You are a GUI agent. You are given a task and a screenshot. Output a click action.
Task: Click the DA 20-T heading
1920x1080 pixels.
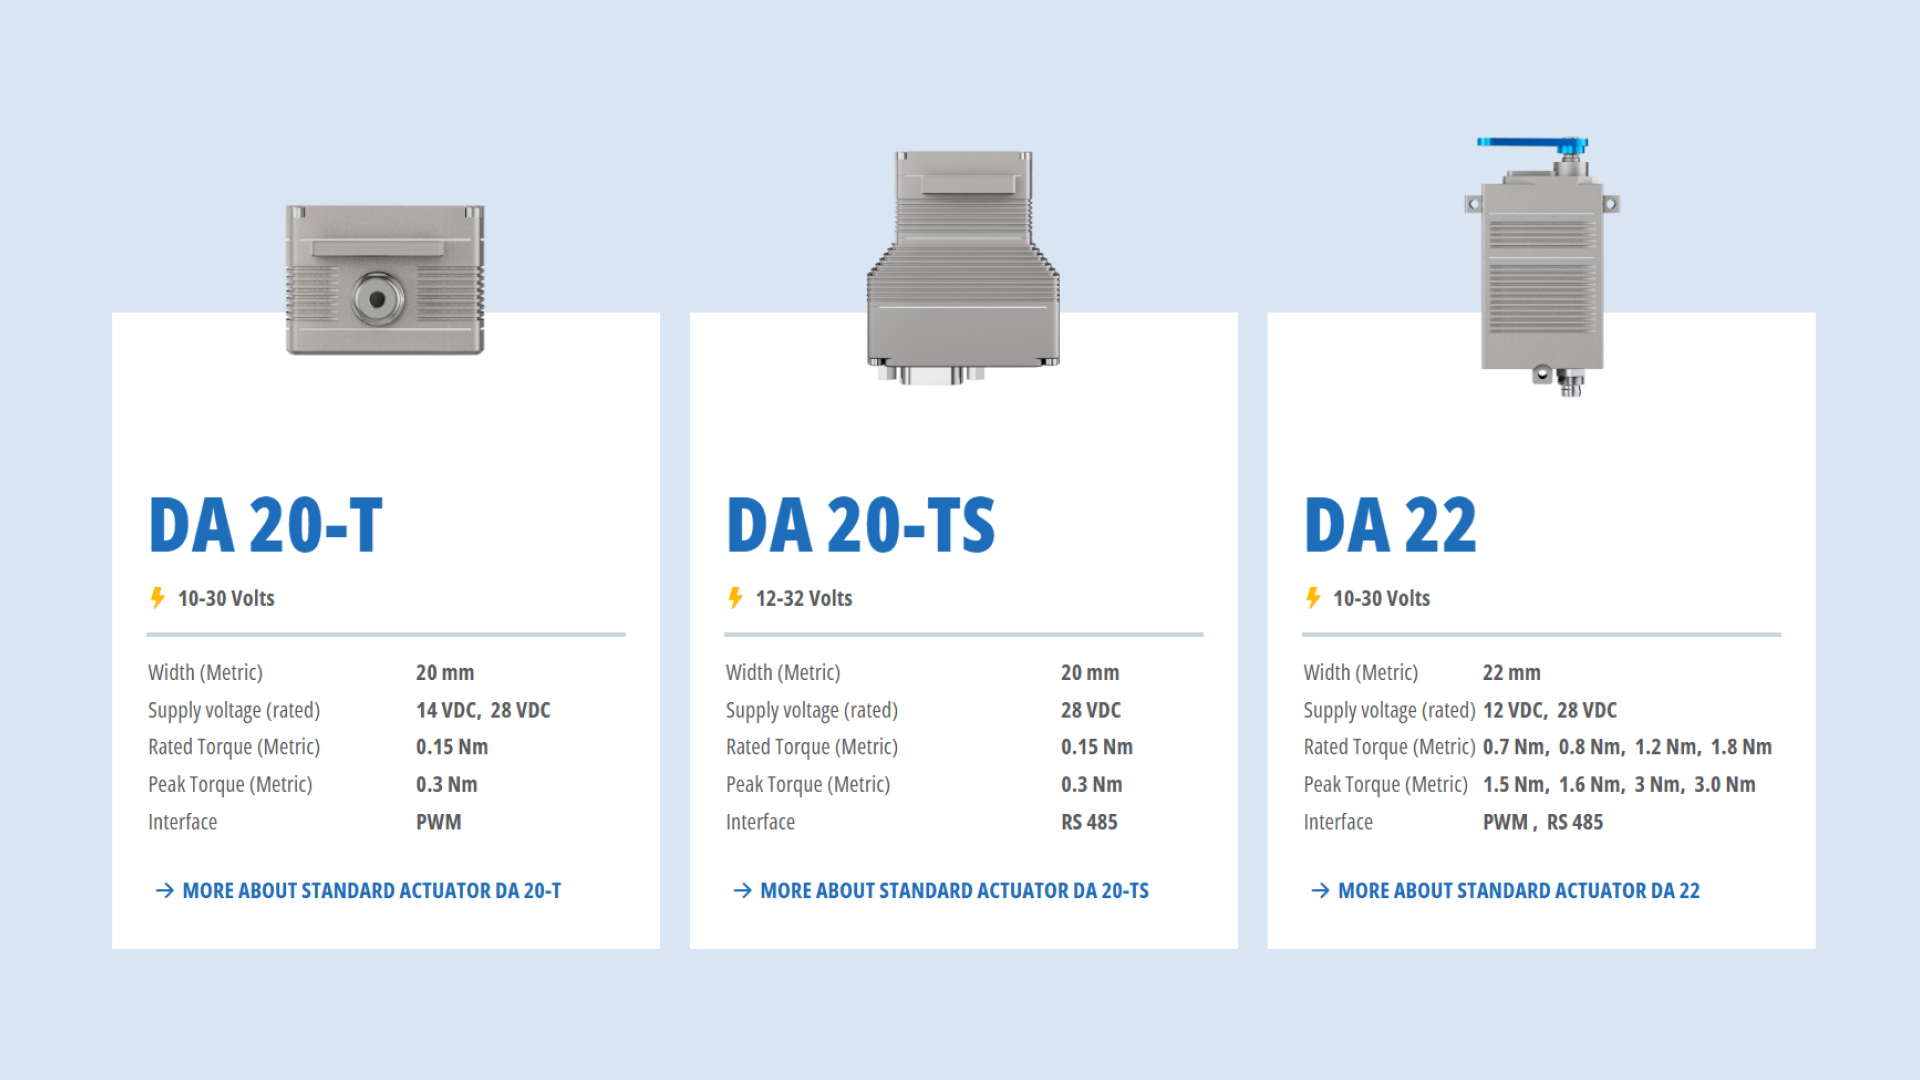click(x=266, y=526)
